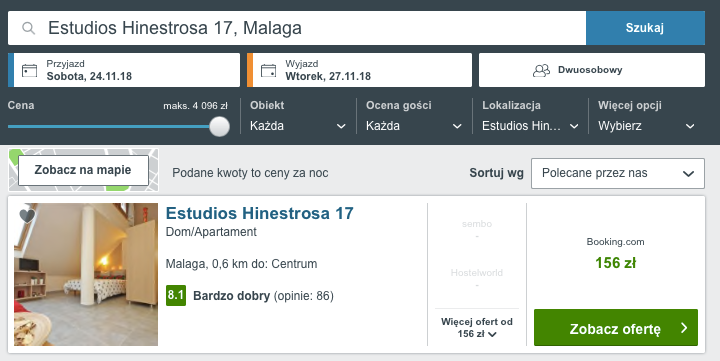Screen dimensions: 720x361
Task: Open the Przyjazd arrival date picker
Action: tap(124, 70)
